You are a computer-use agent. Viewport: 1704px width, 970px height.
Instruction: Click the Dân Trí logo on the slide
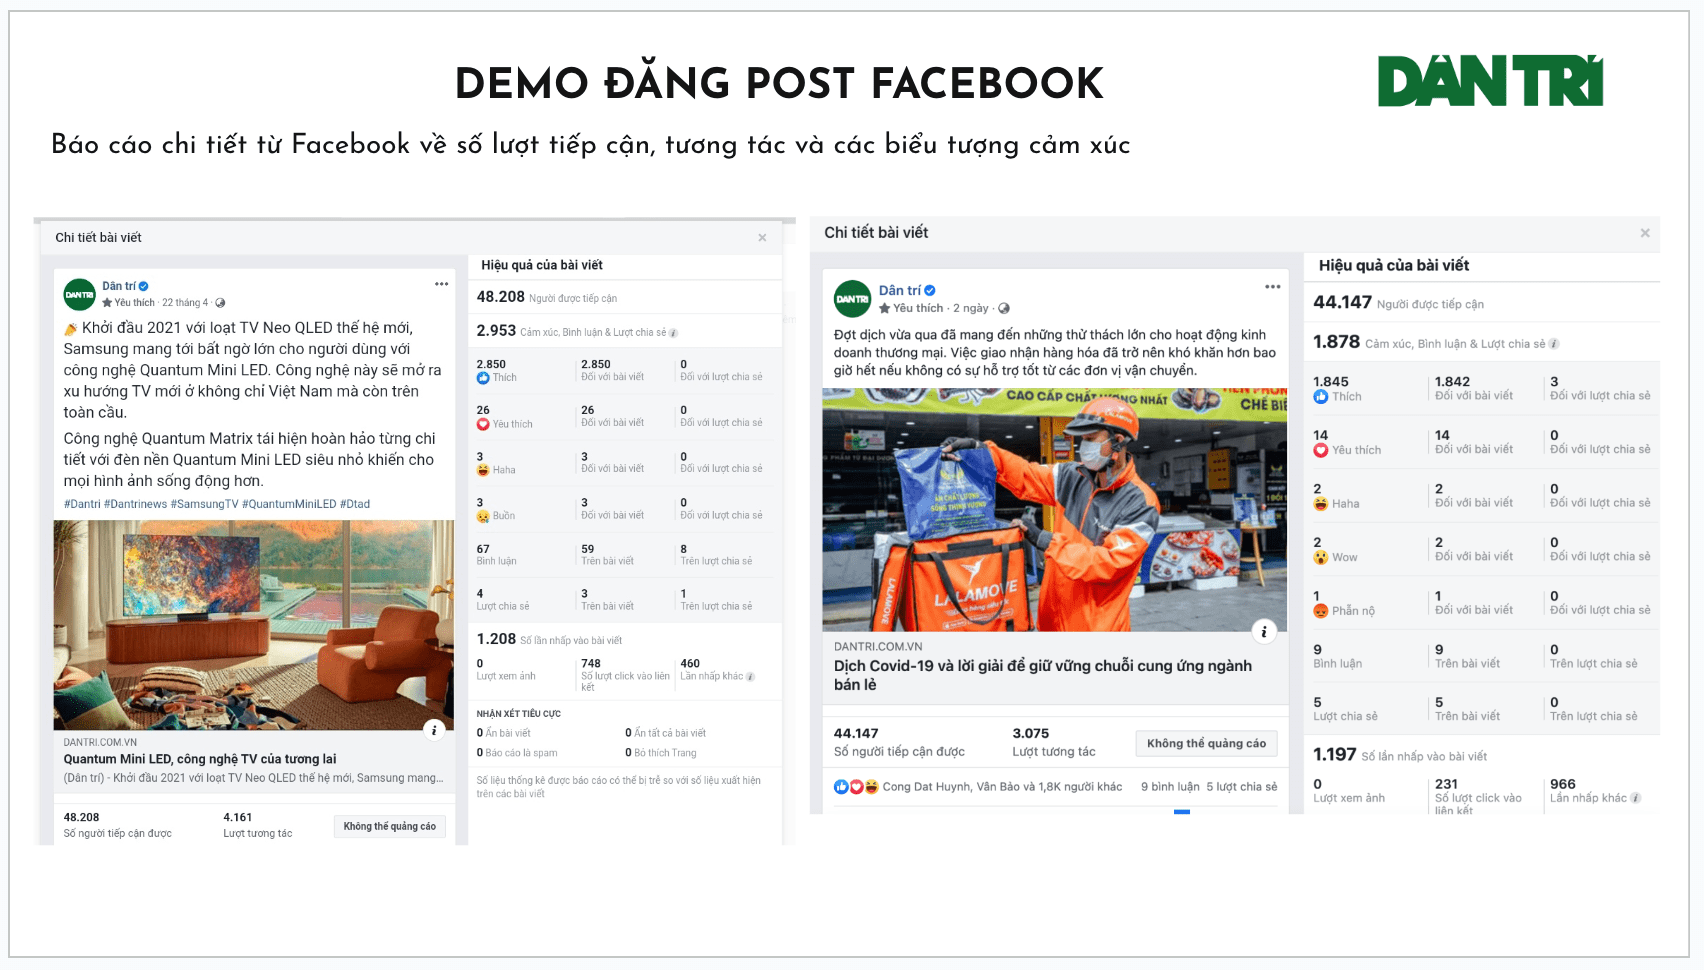tap(1490, 82)
